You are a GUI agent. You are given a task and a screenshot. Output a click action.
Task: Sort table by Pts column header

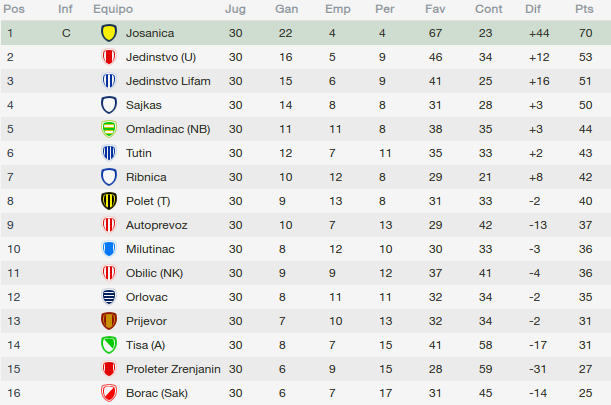(584, 9)
